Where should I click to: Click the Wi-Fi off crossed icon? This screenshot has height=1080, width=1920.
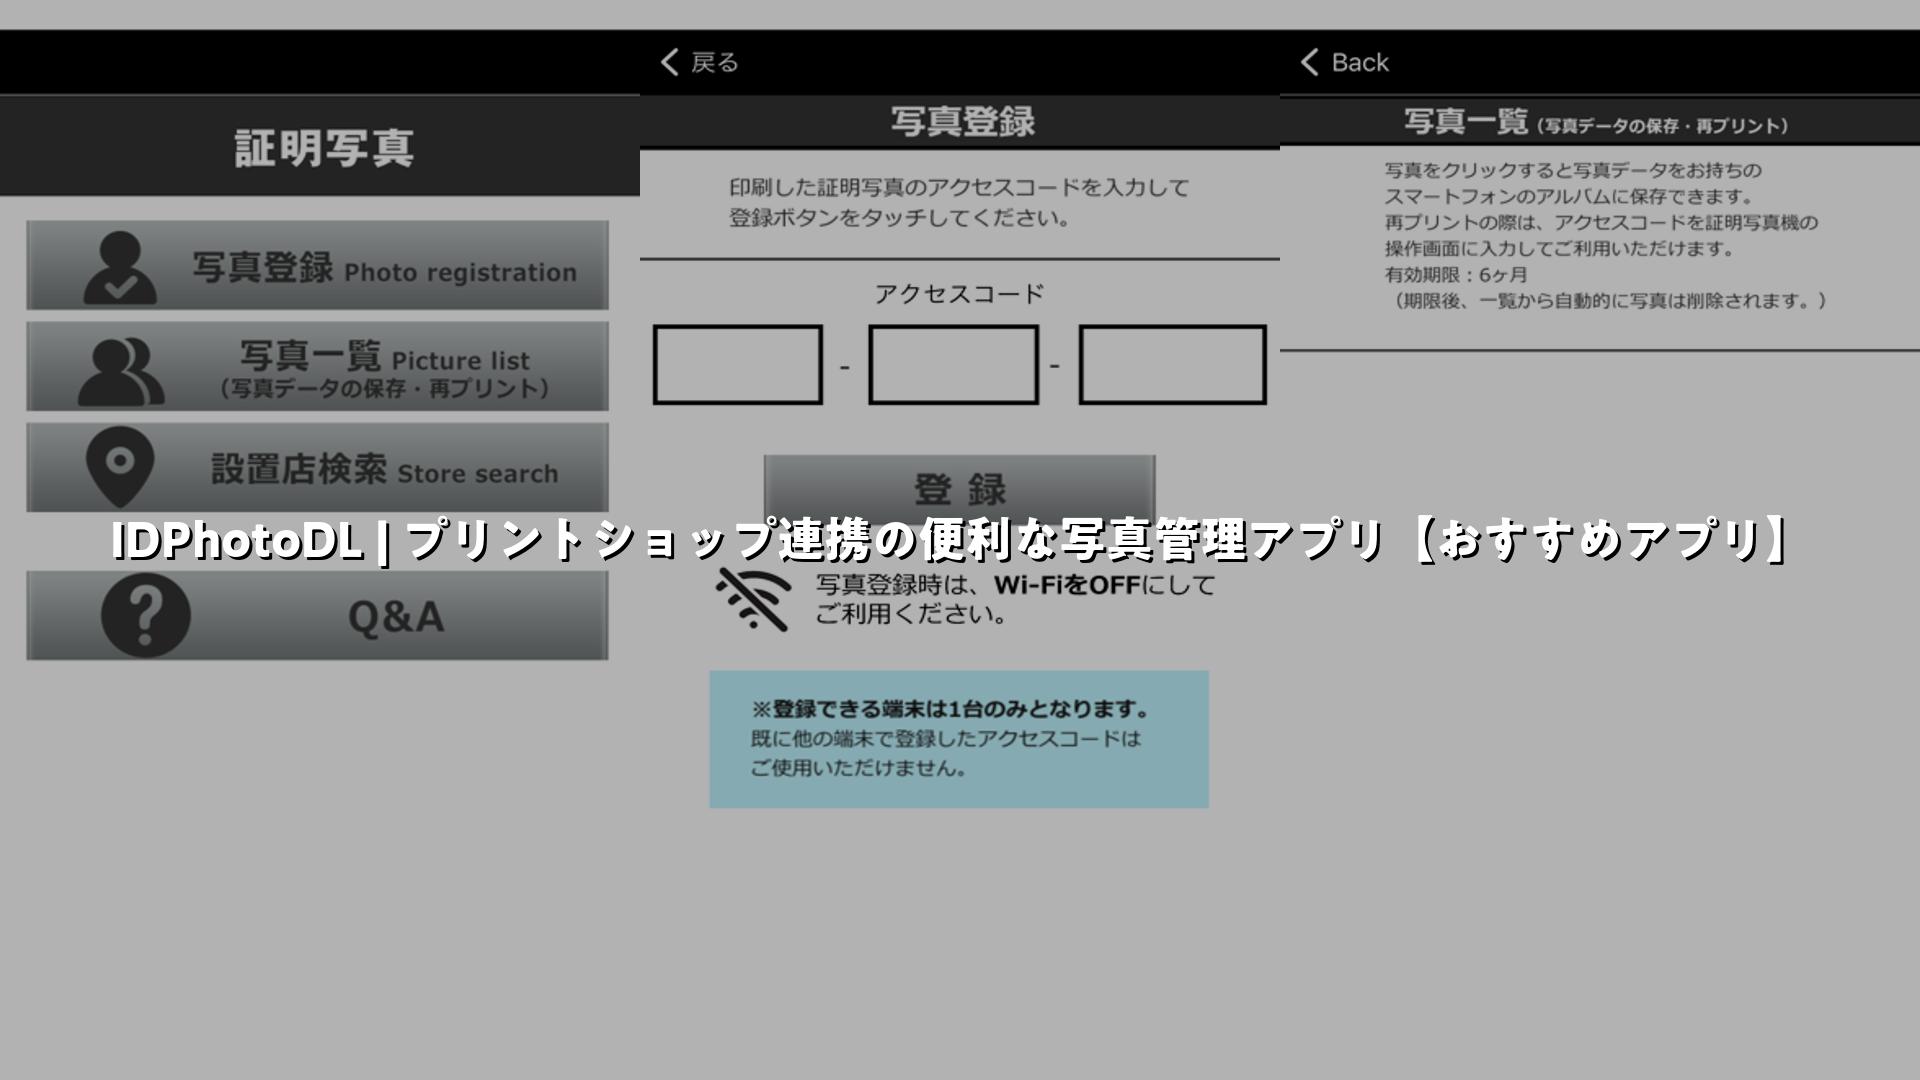click(x=752, y=598)
